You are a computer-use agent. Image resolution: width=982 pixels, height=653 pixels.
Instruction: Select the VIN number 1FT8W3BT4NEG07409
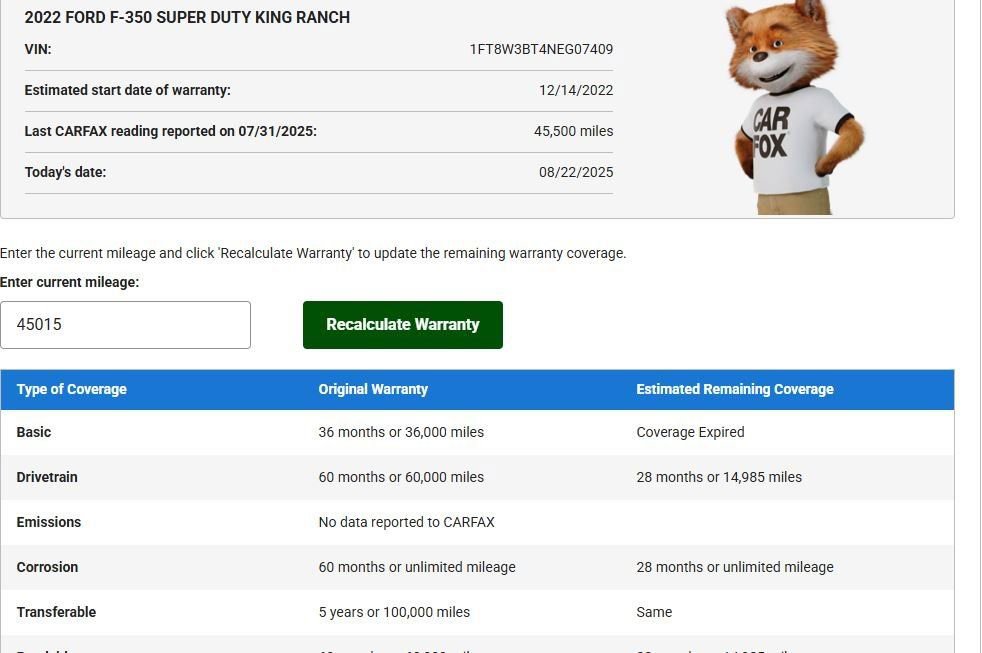(x=540, y=49)
